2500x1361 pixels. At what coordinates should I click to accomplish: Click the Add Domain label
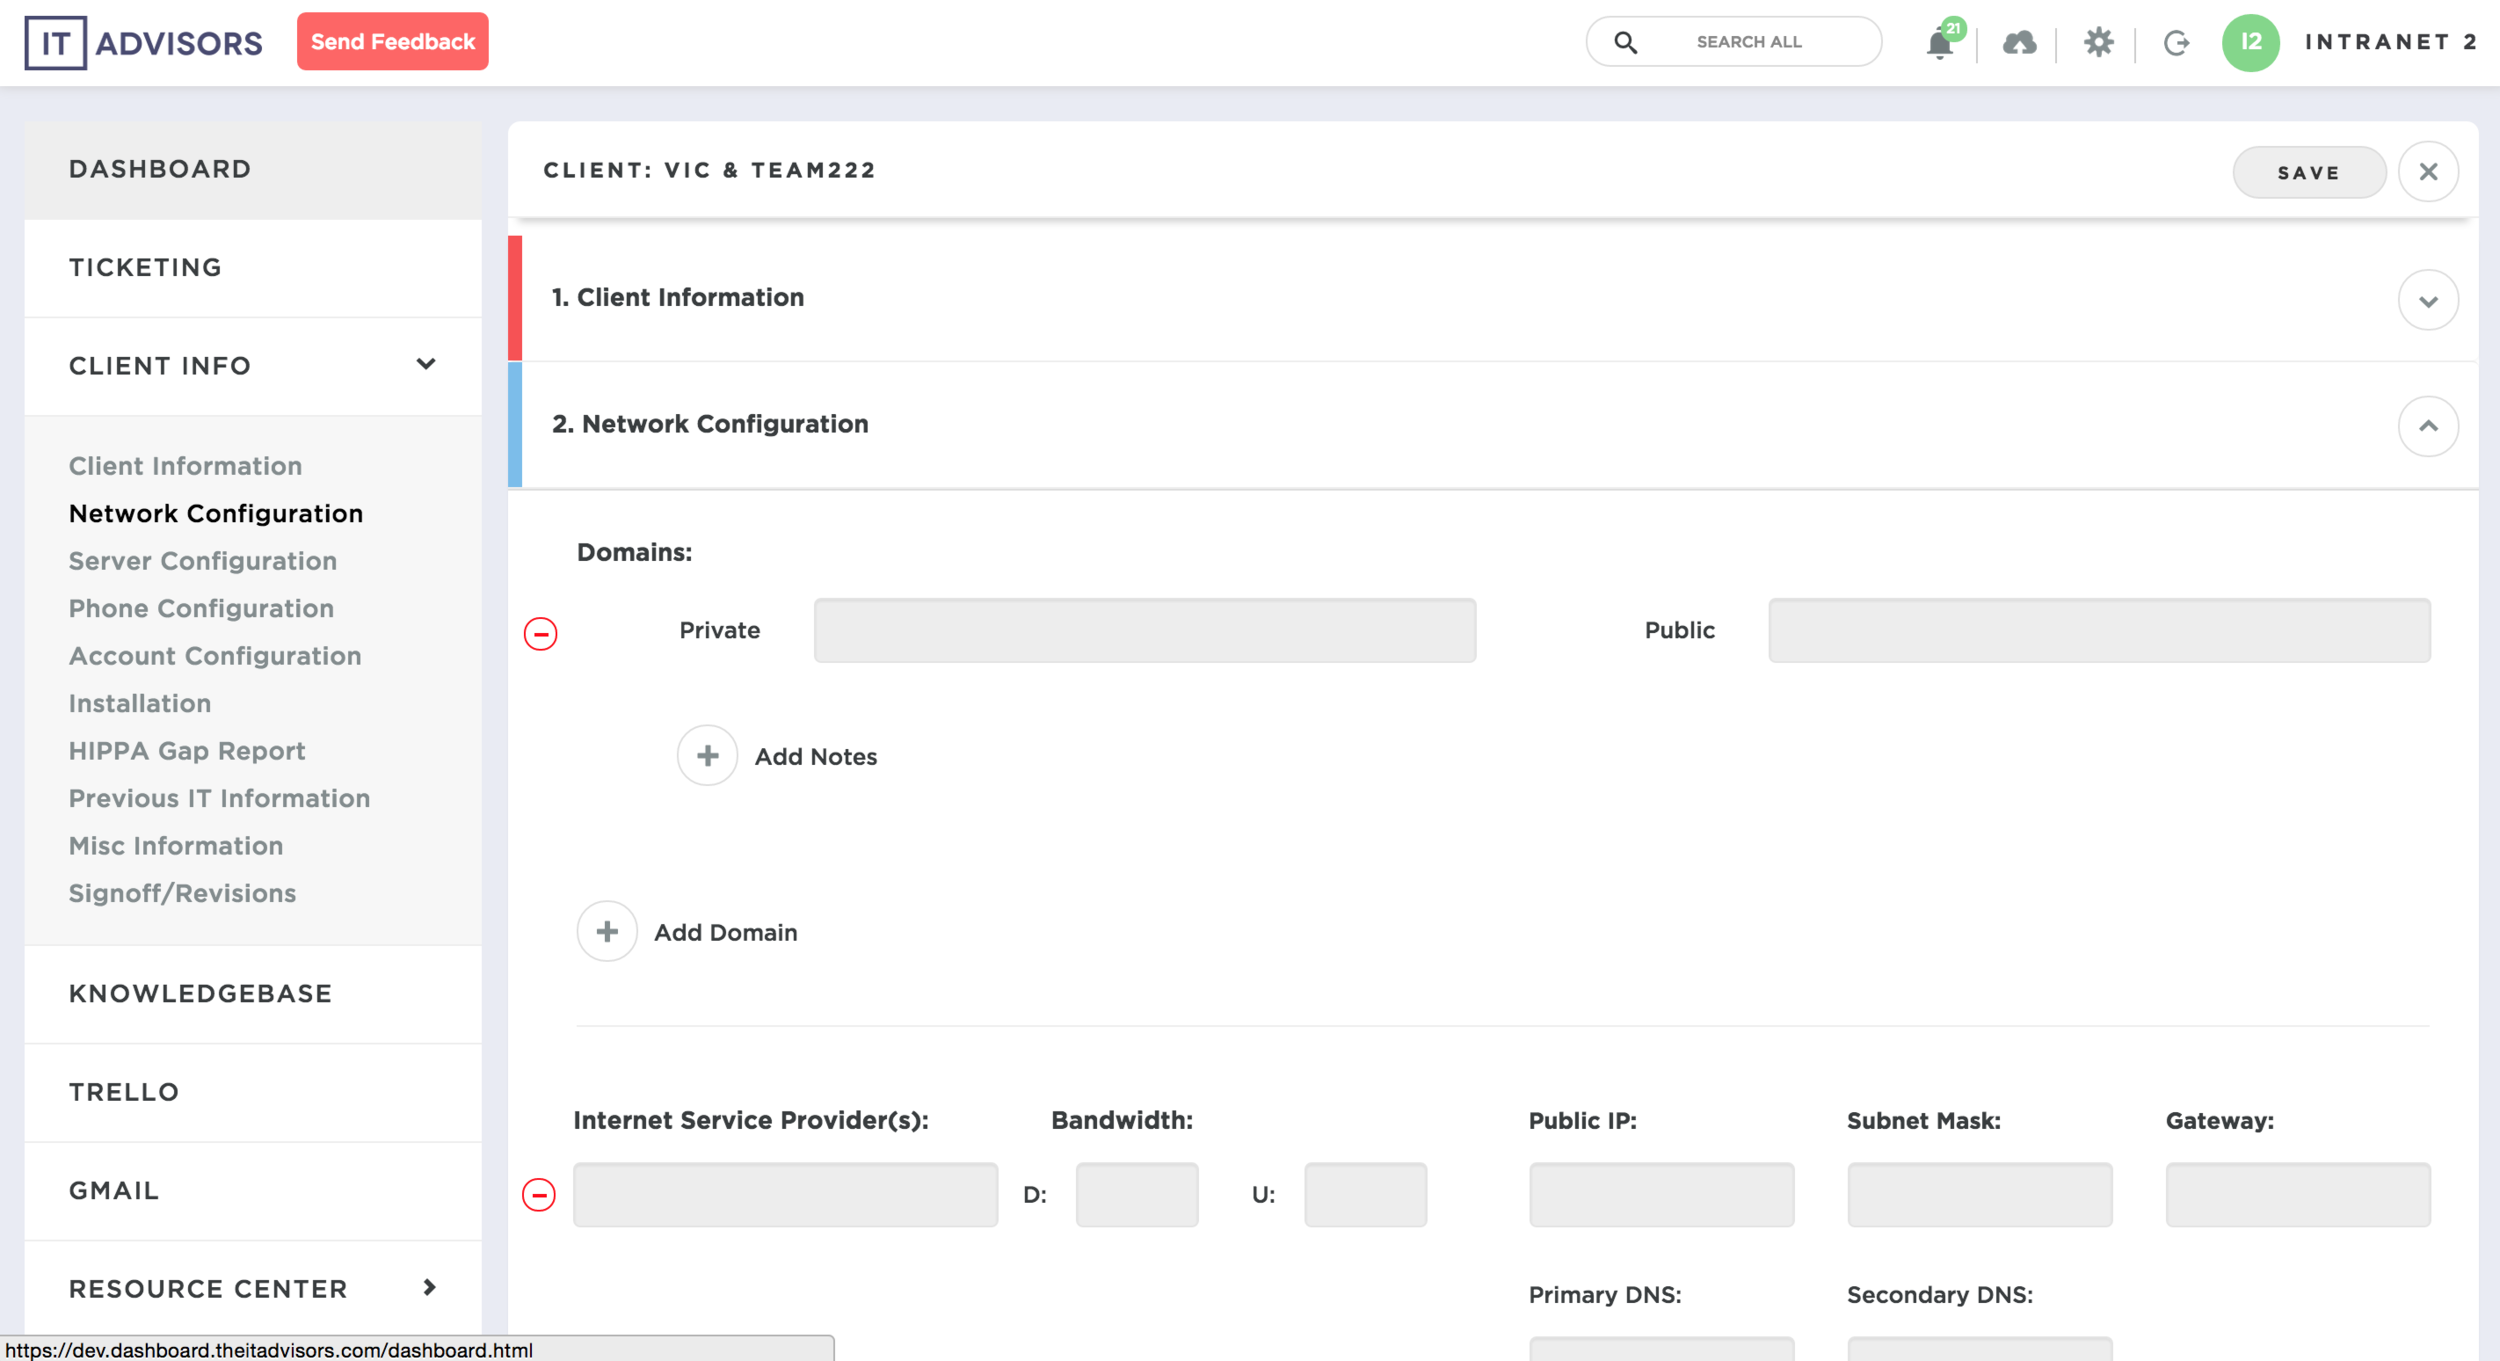point(726,933)
